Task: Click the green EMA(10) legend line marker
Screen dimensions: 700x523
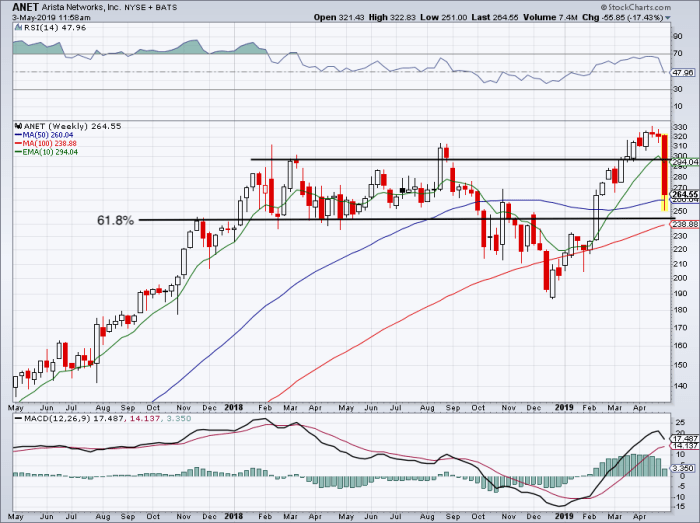Action: pos(18,152)
